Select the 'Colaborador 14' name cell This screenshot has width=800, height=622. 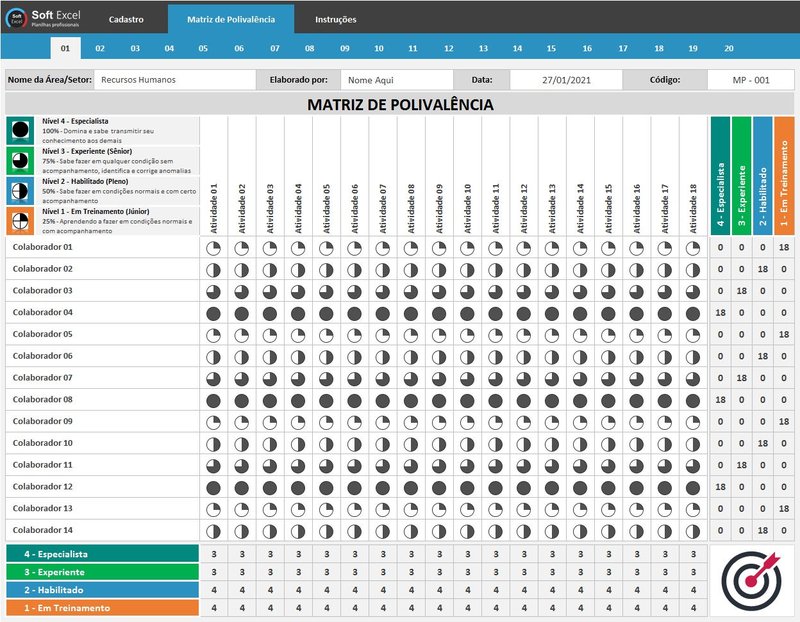103,530
